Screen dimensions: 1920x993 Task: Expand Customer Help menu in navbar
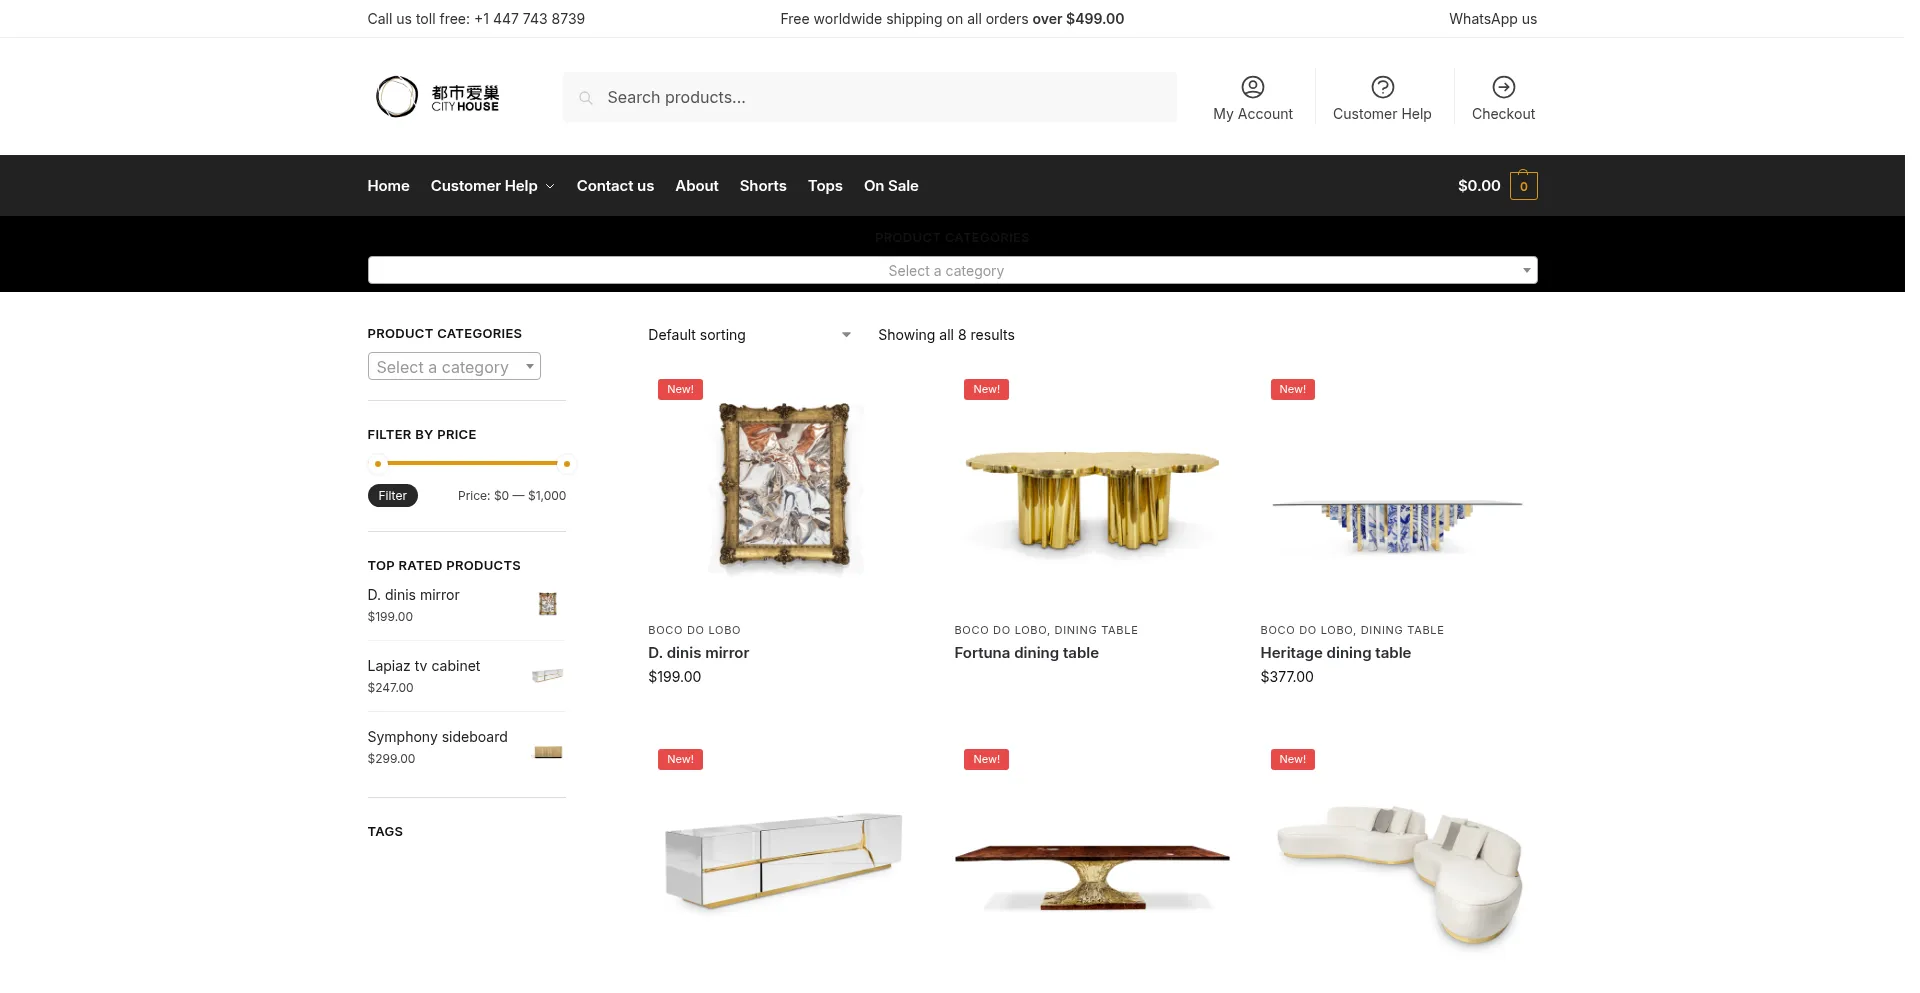(492, 186)
